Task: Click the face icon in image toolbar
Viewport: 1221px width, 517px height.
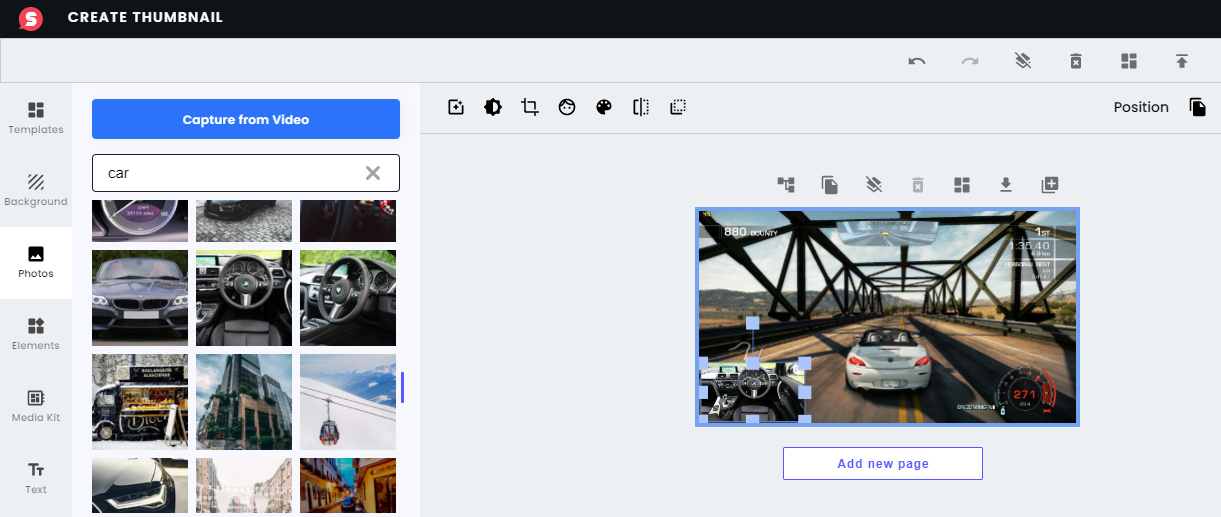Action: pyautogui.click(x=567, y=107)
